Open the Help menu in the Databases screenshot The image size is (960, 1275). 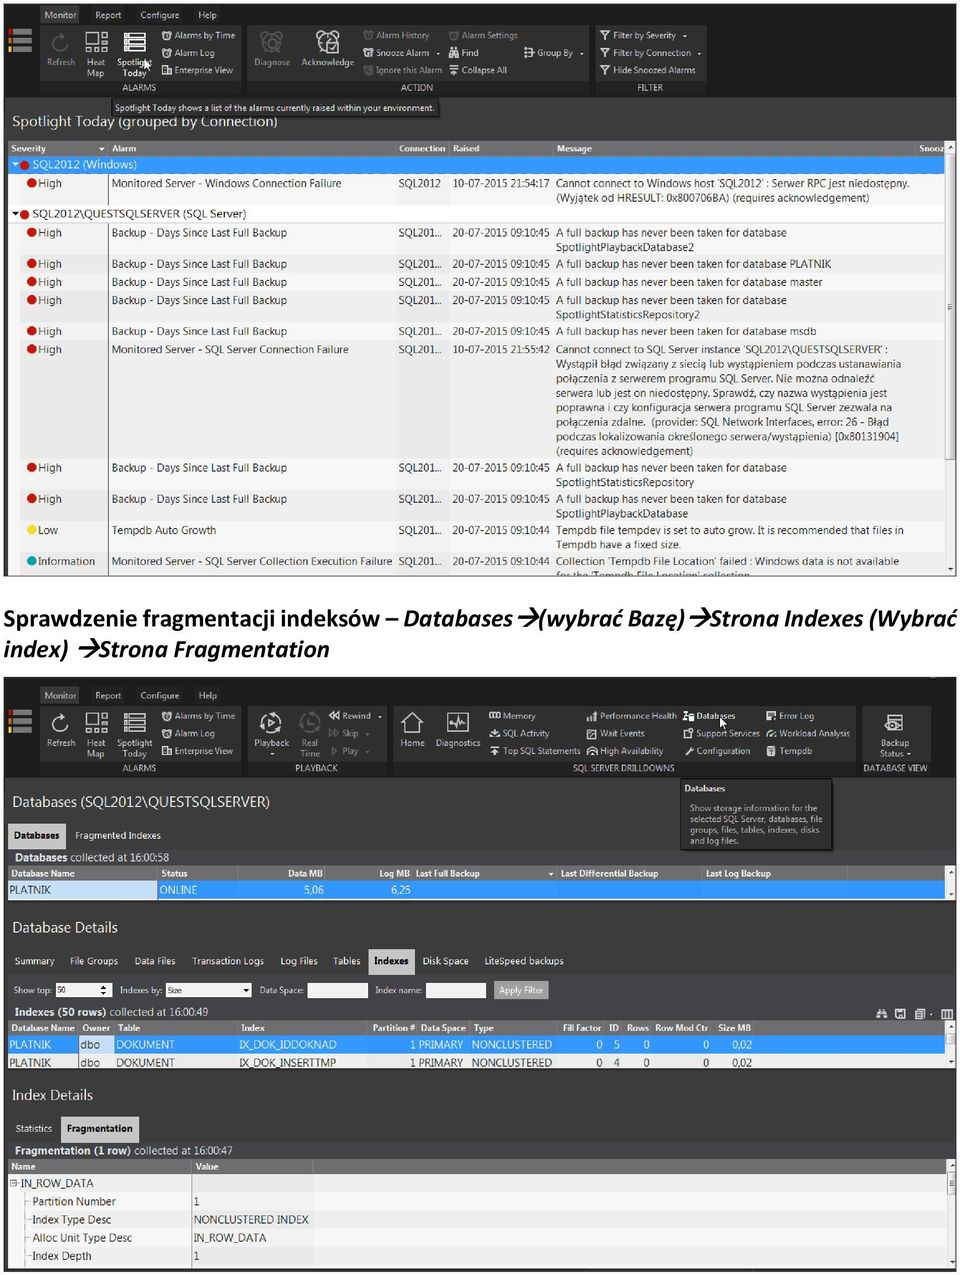(208, 695)
